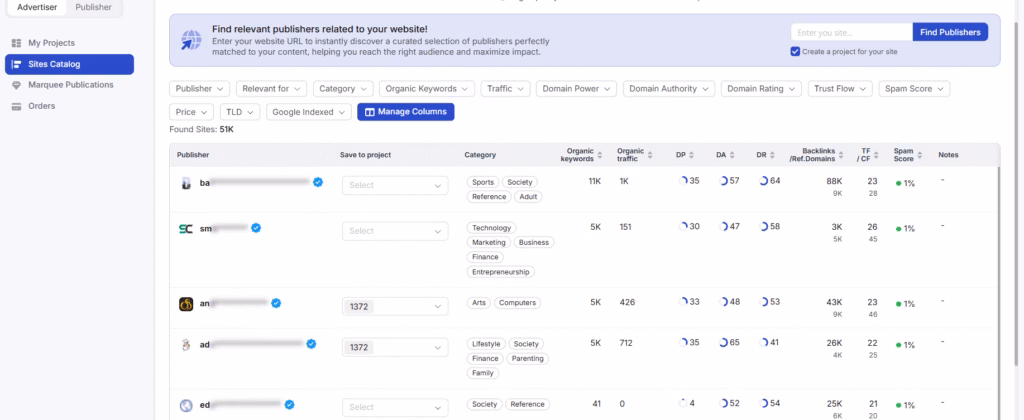Click the Spam Score column sort icon

(x=921, y=155)
